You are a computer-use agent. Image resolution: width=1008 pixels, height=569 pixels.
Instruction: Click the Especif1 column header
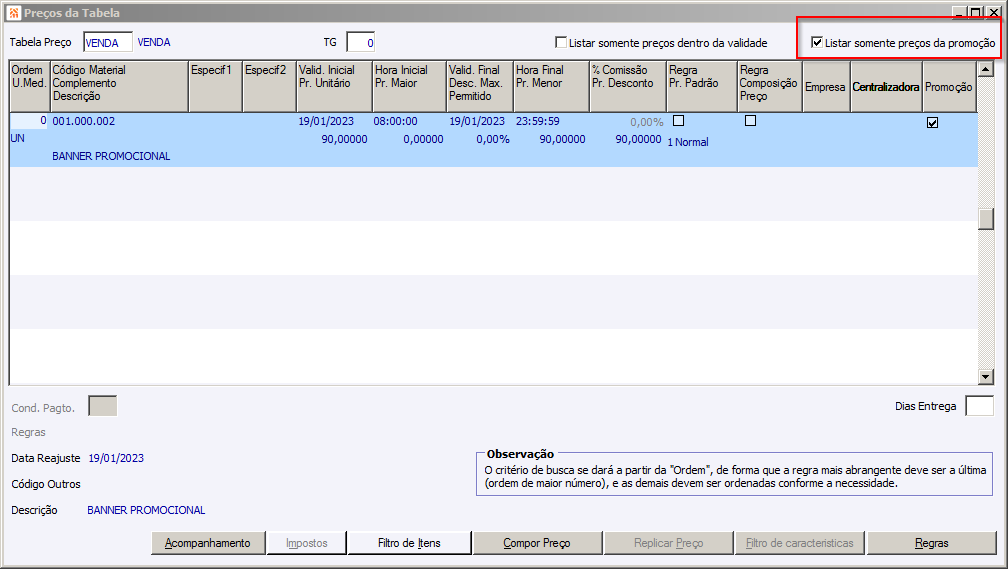pos(215,87)
